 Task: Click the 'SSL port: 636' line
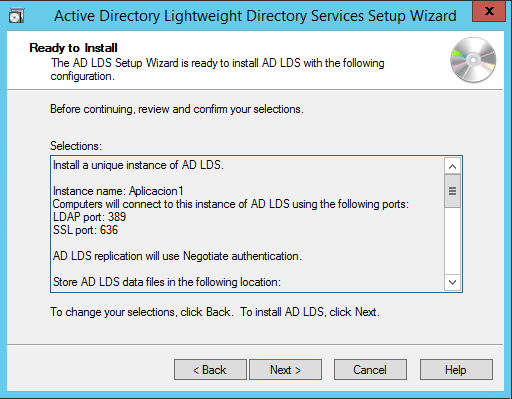pyautogui.click(x=85, y=230)
